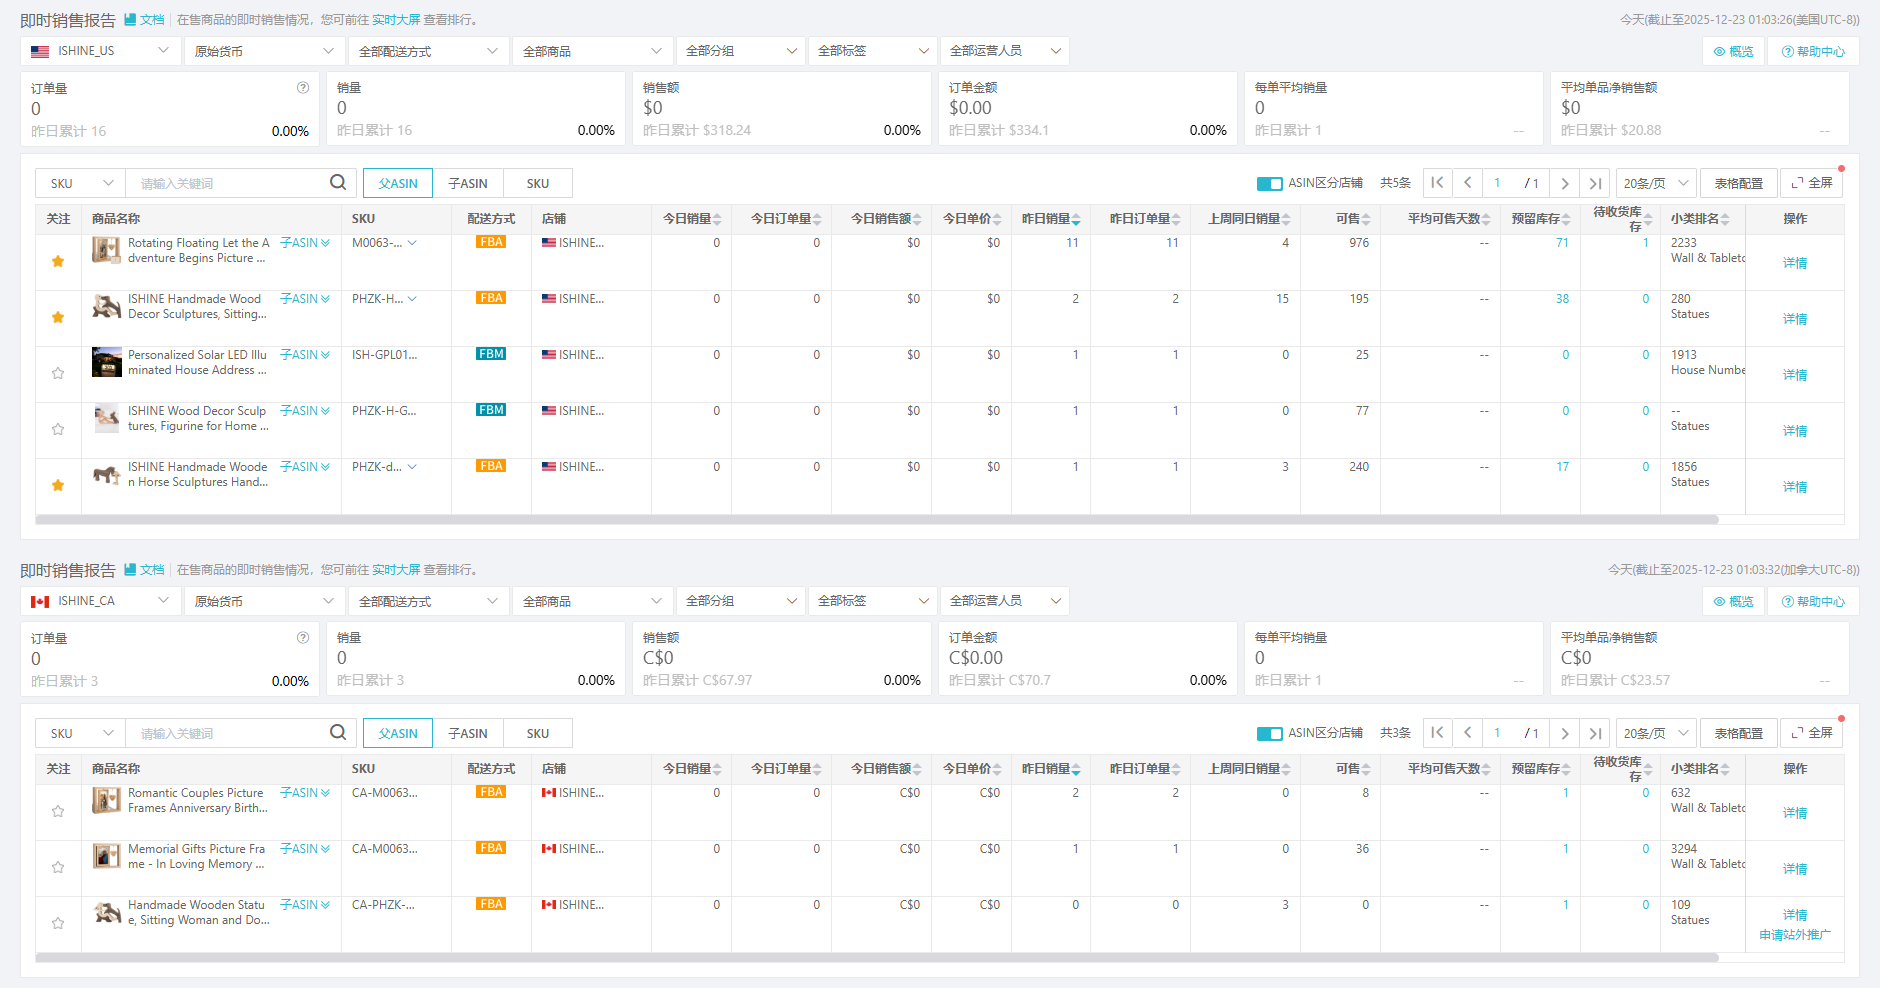Click horizontal scrollbar under the US table
1880x988 pixels.
click(877, 520)
